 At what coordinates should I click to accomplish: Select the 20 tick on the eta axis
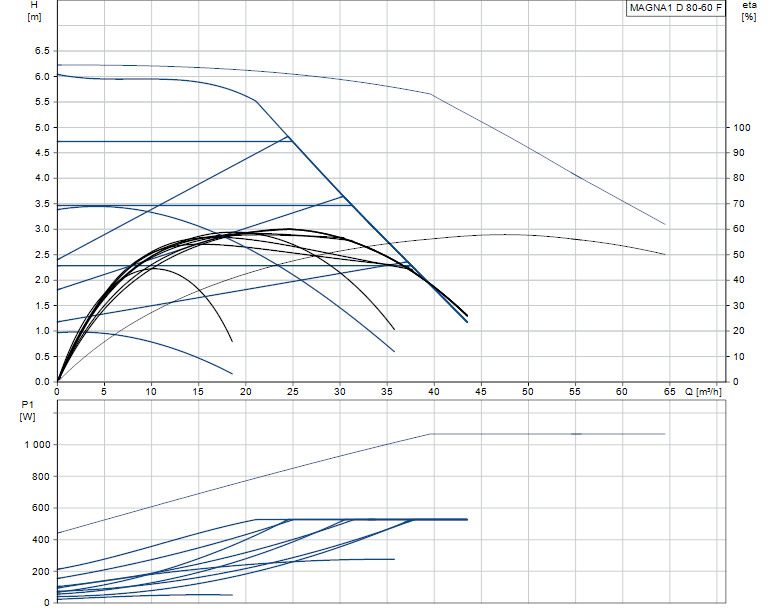tap(738, 331)
